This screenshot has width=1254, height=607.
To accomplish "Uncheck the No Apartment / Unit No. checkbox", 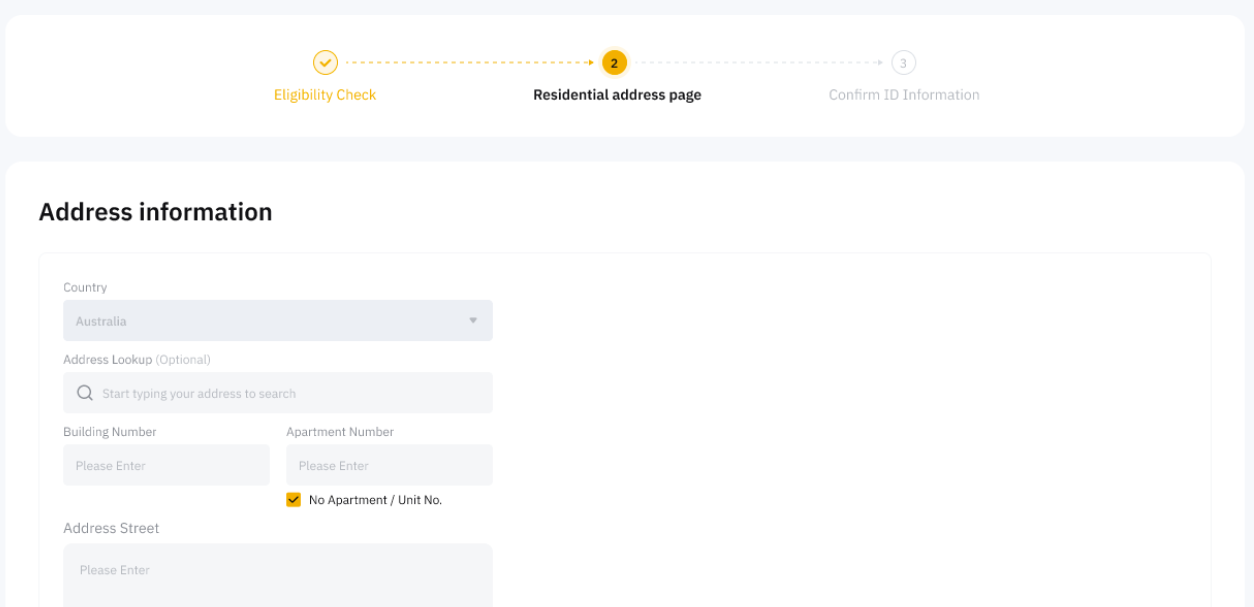I will 293,500.
